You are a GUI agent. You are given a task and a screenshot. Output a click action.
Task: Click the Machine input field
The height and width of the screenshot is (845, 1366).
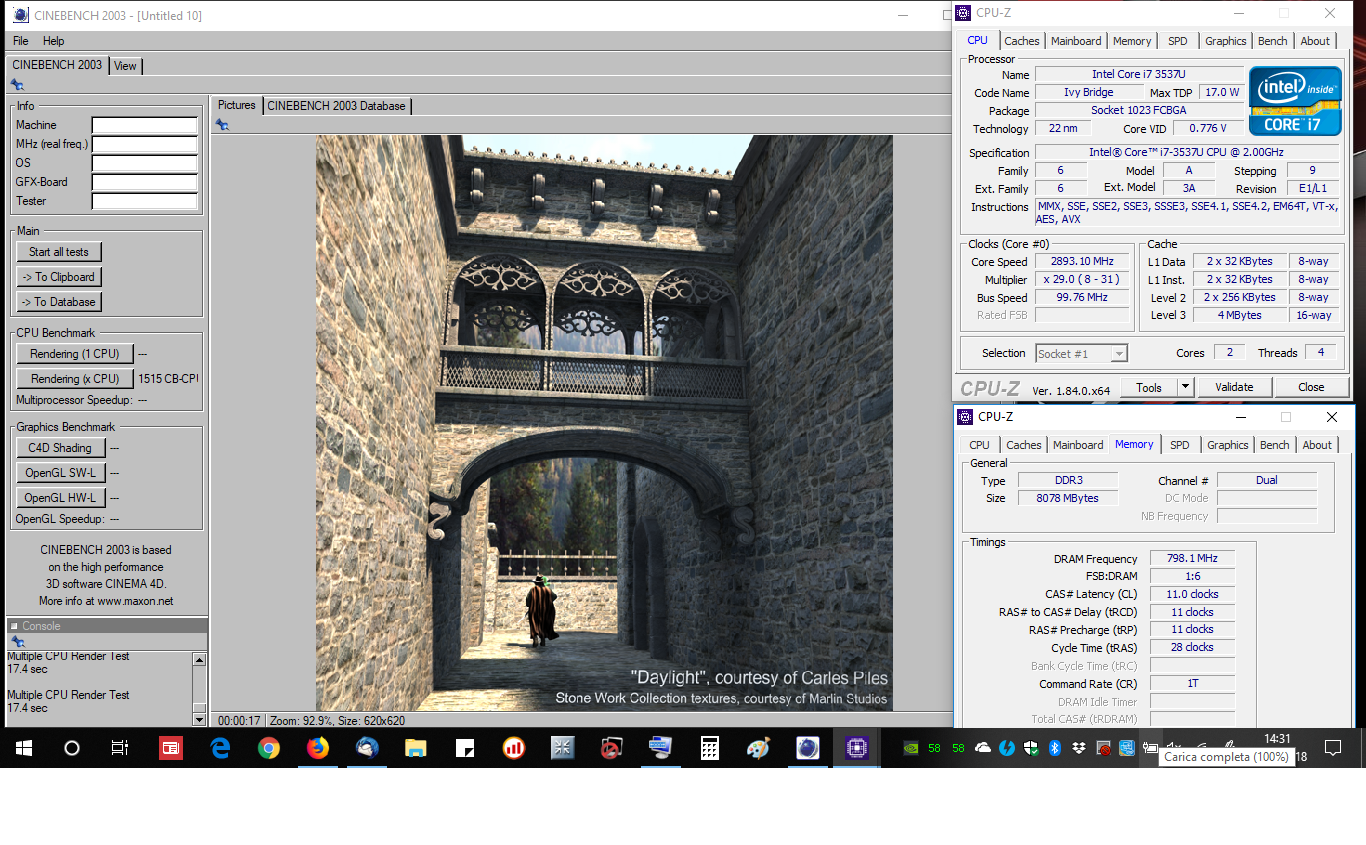[145, 125]
